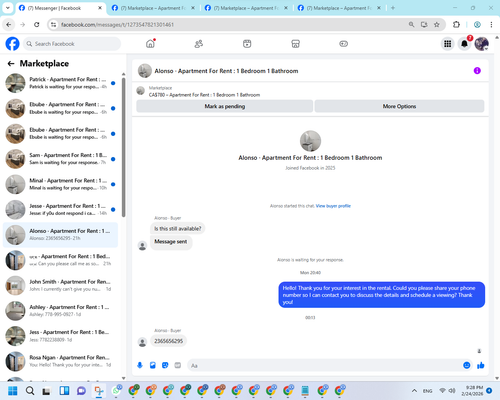Screen dimensions: 500x400
Task: Switch to third Marketplace browser tab
Action: [x=246, y=8]
